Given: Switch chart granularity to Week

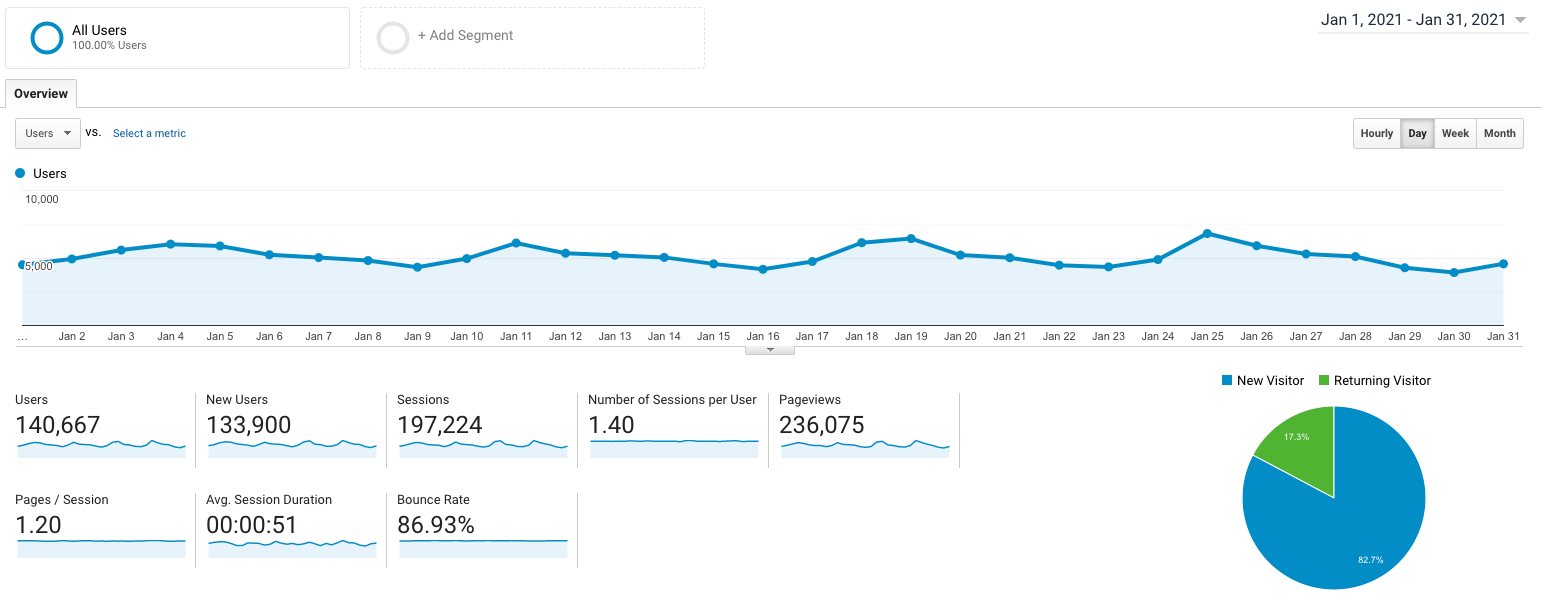Looking at the screenshot, I should pos(1455,133).
